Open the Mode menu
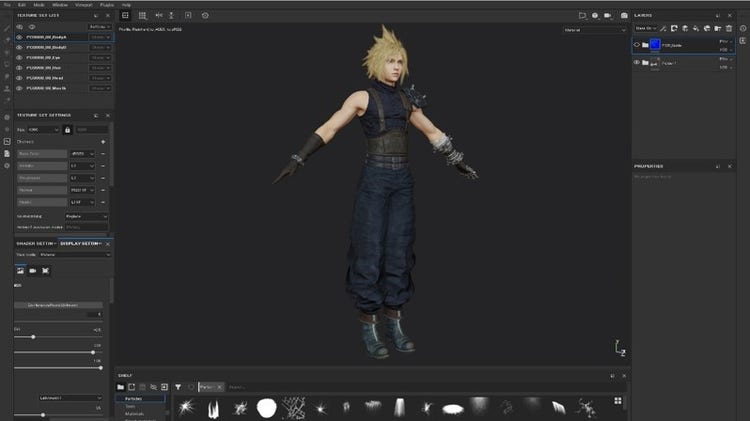This screenshot has width=750, height=421. [39, 5]
